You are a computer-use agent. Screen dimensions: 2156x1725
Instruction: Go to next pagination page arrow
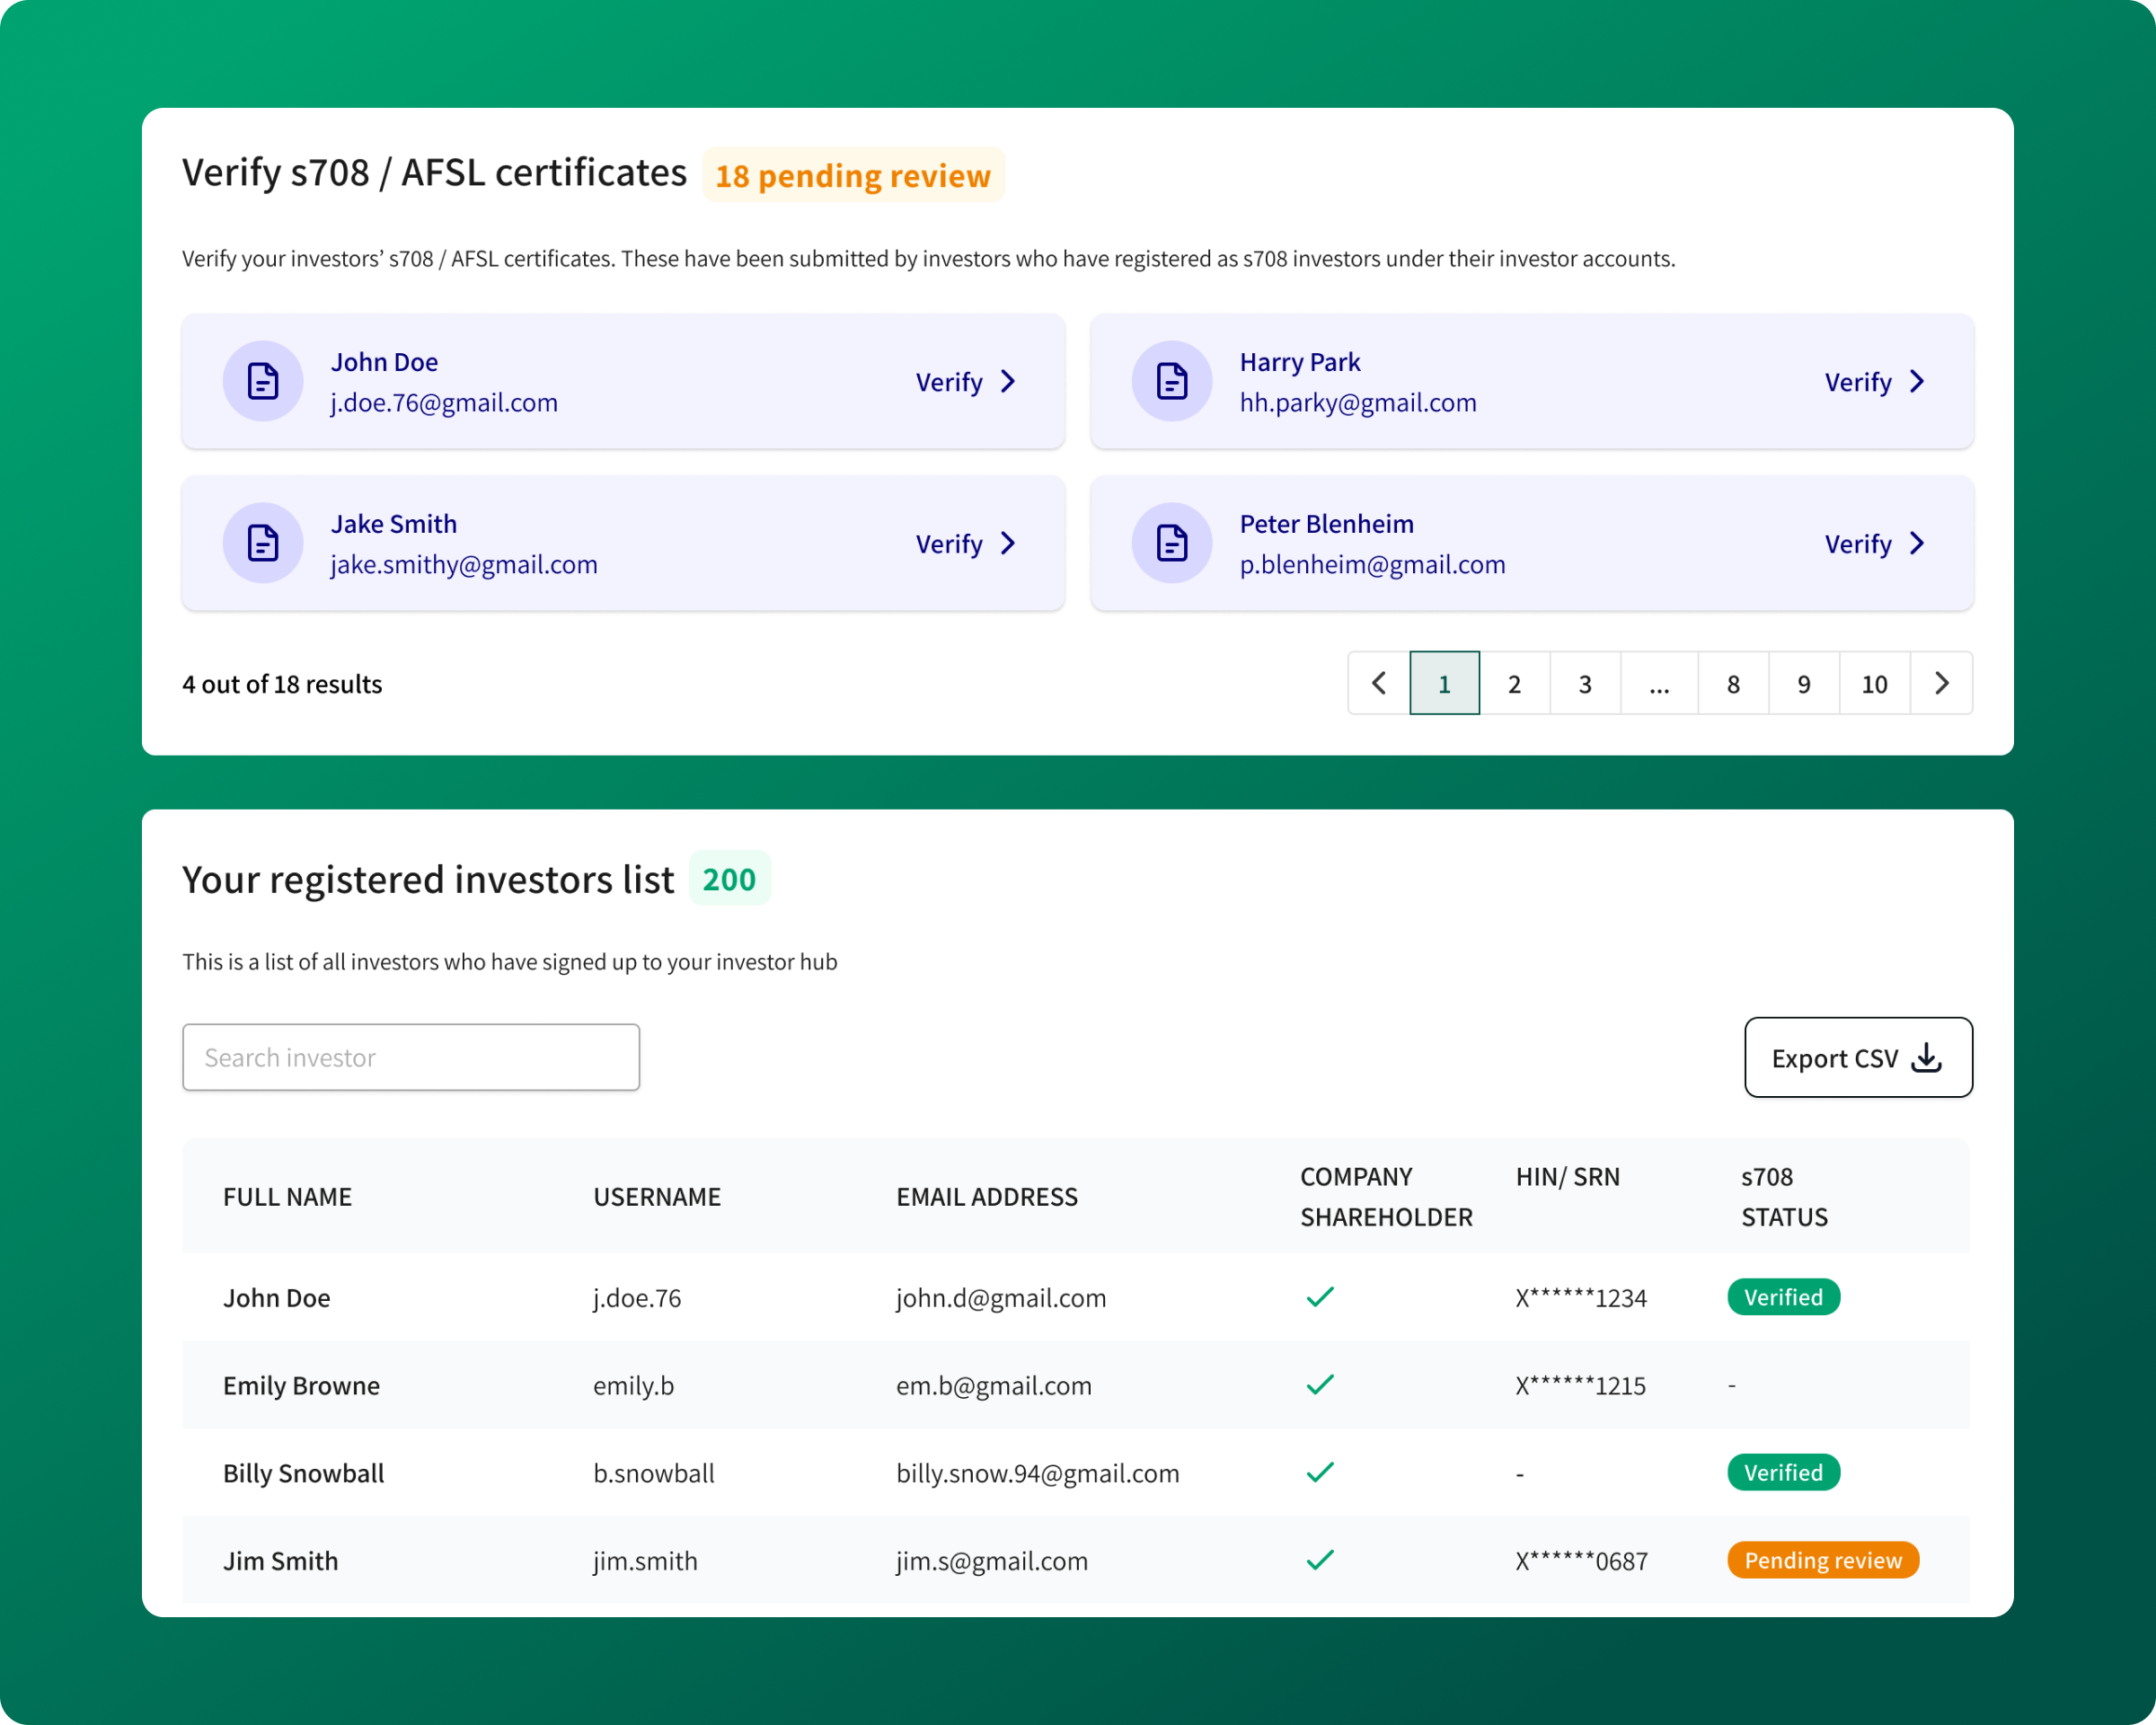tap(1941, 684)
